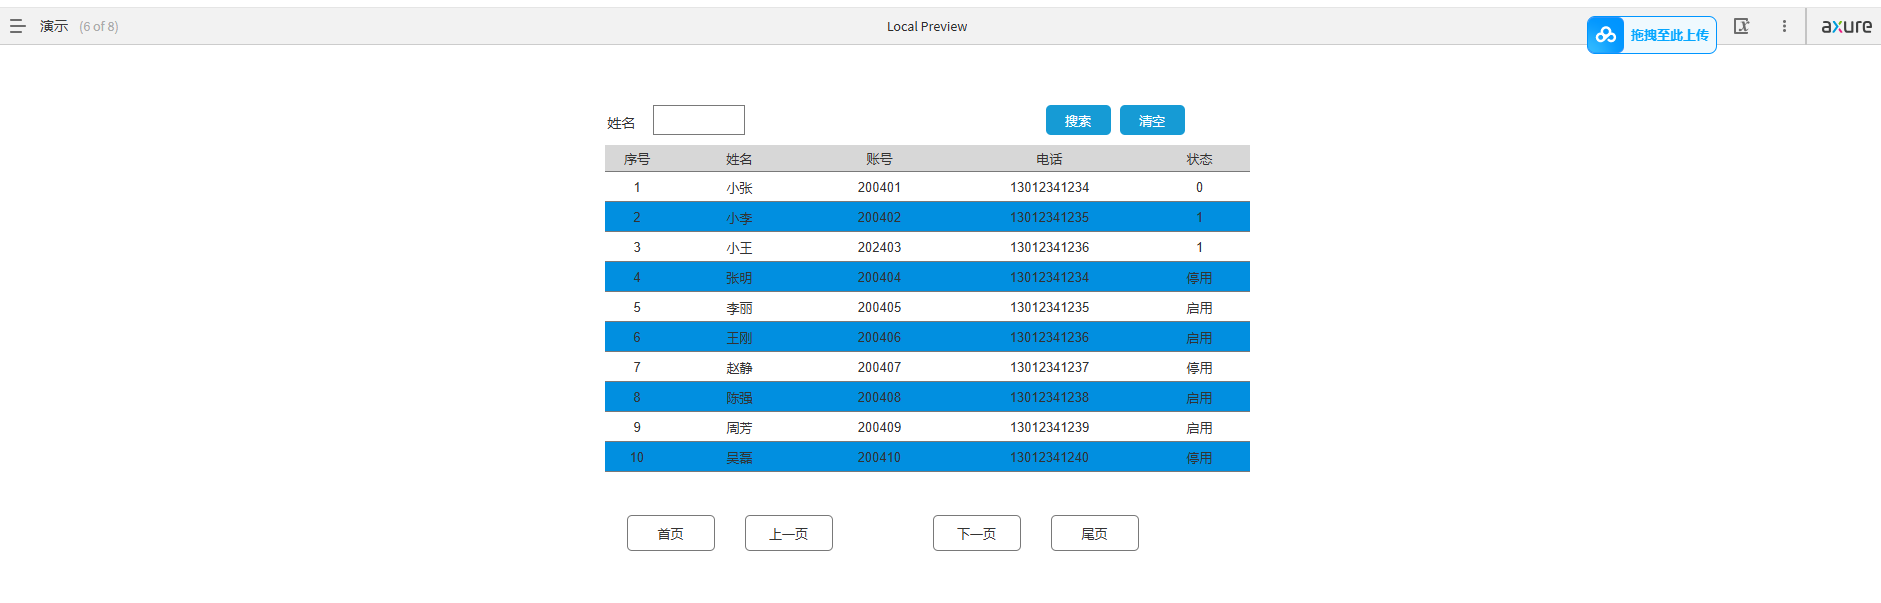
Task: Click the (6 of 8) page counter
Action: 99,26
